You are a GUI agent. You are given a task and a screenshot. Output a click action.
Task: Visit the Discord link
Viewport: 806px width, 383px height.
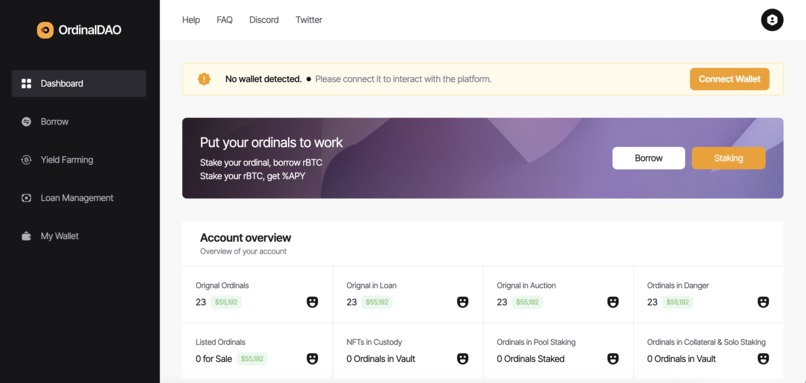[x=264, y=20]
